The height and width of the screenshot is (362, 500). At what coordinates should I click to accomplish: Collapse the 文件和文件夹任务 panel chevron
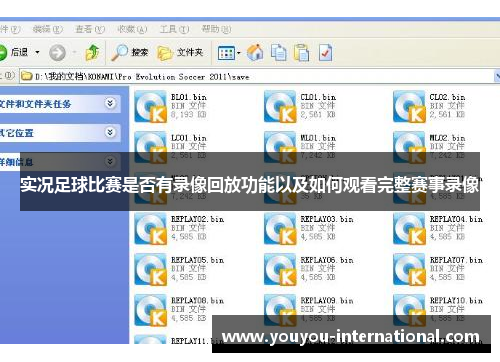[110, 103]
